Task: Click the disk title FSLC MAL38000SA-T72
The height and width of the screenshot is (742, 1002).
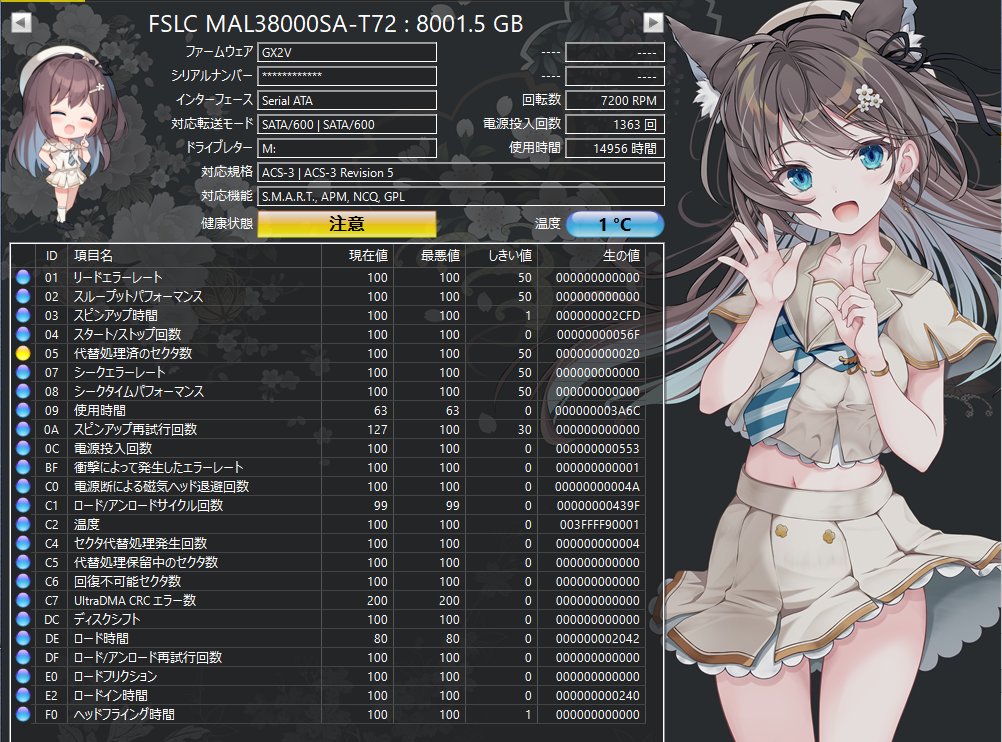Action: [274, 24]
